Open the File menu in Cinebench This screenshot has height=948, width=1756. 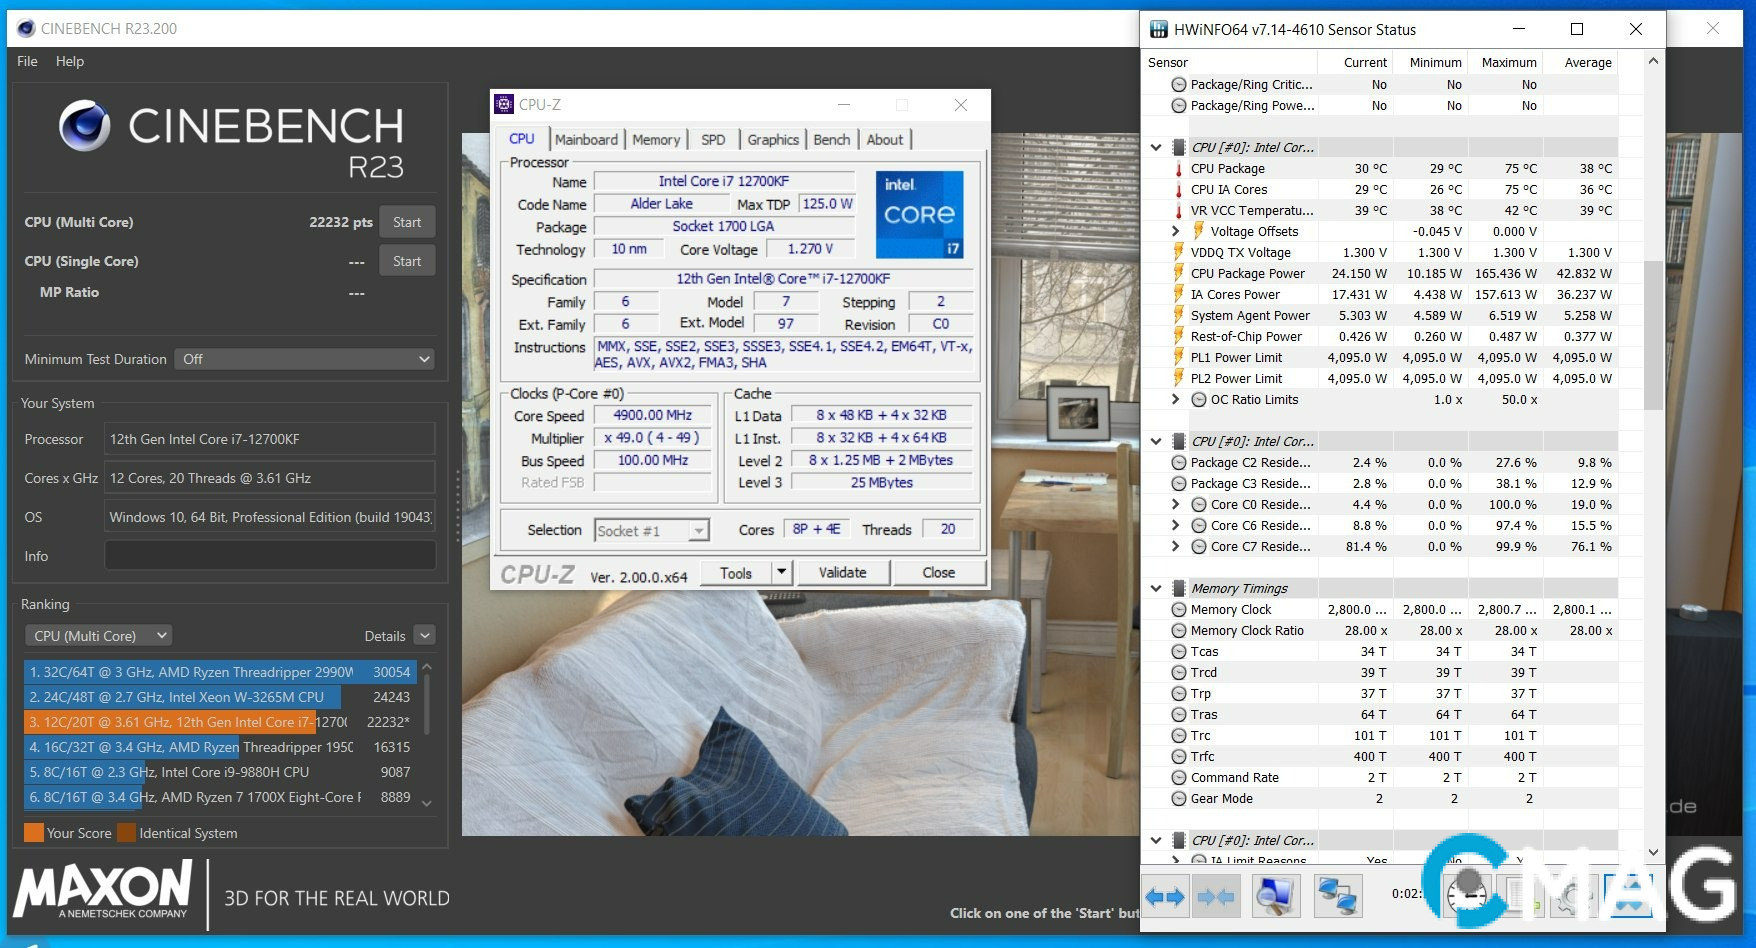tap(27, 61)
